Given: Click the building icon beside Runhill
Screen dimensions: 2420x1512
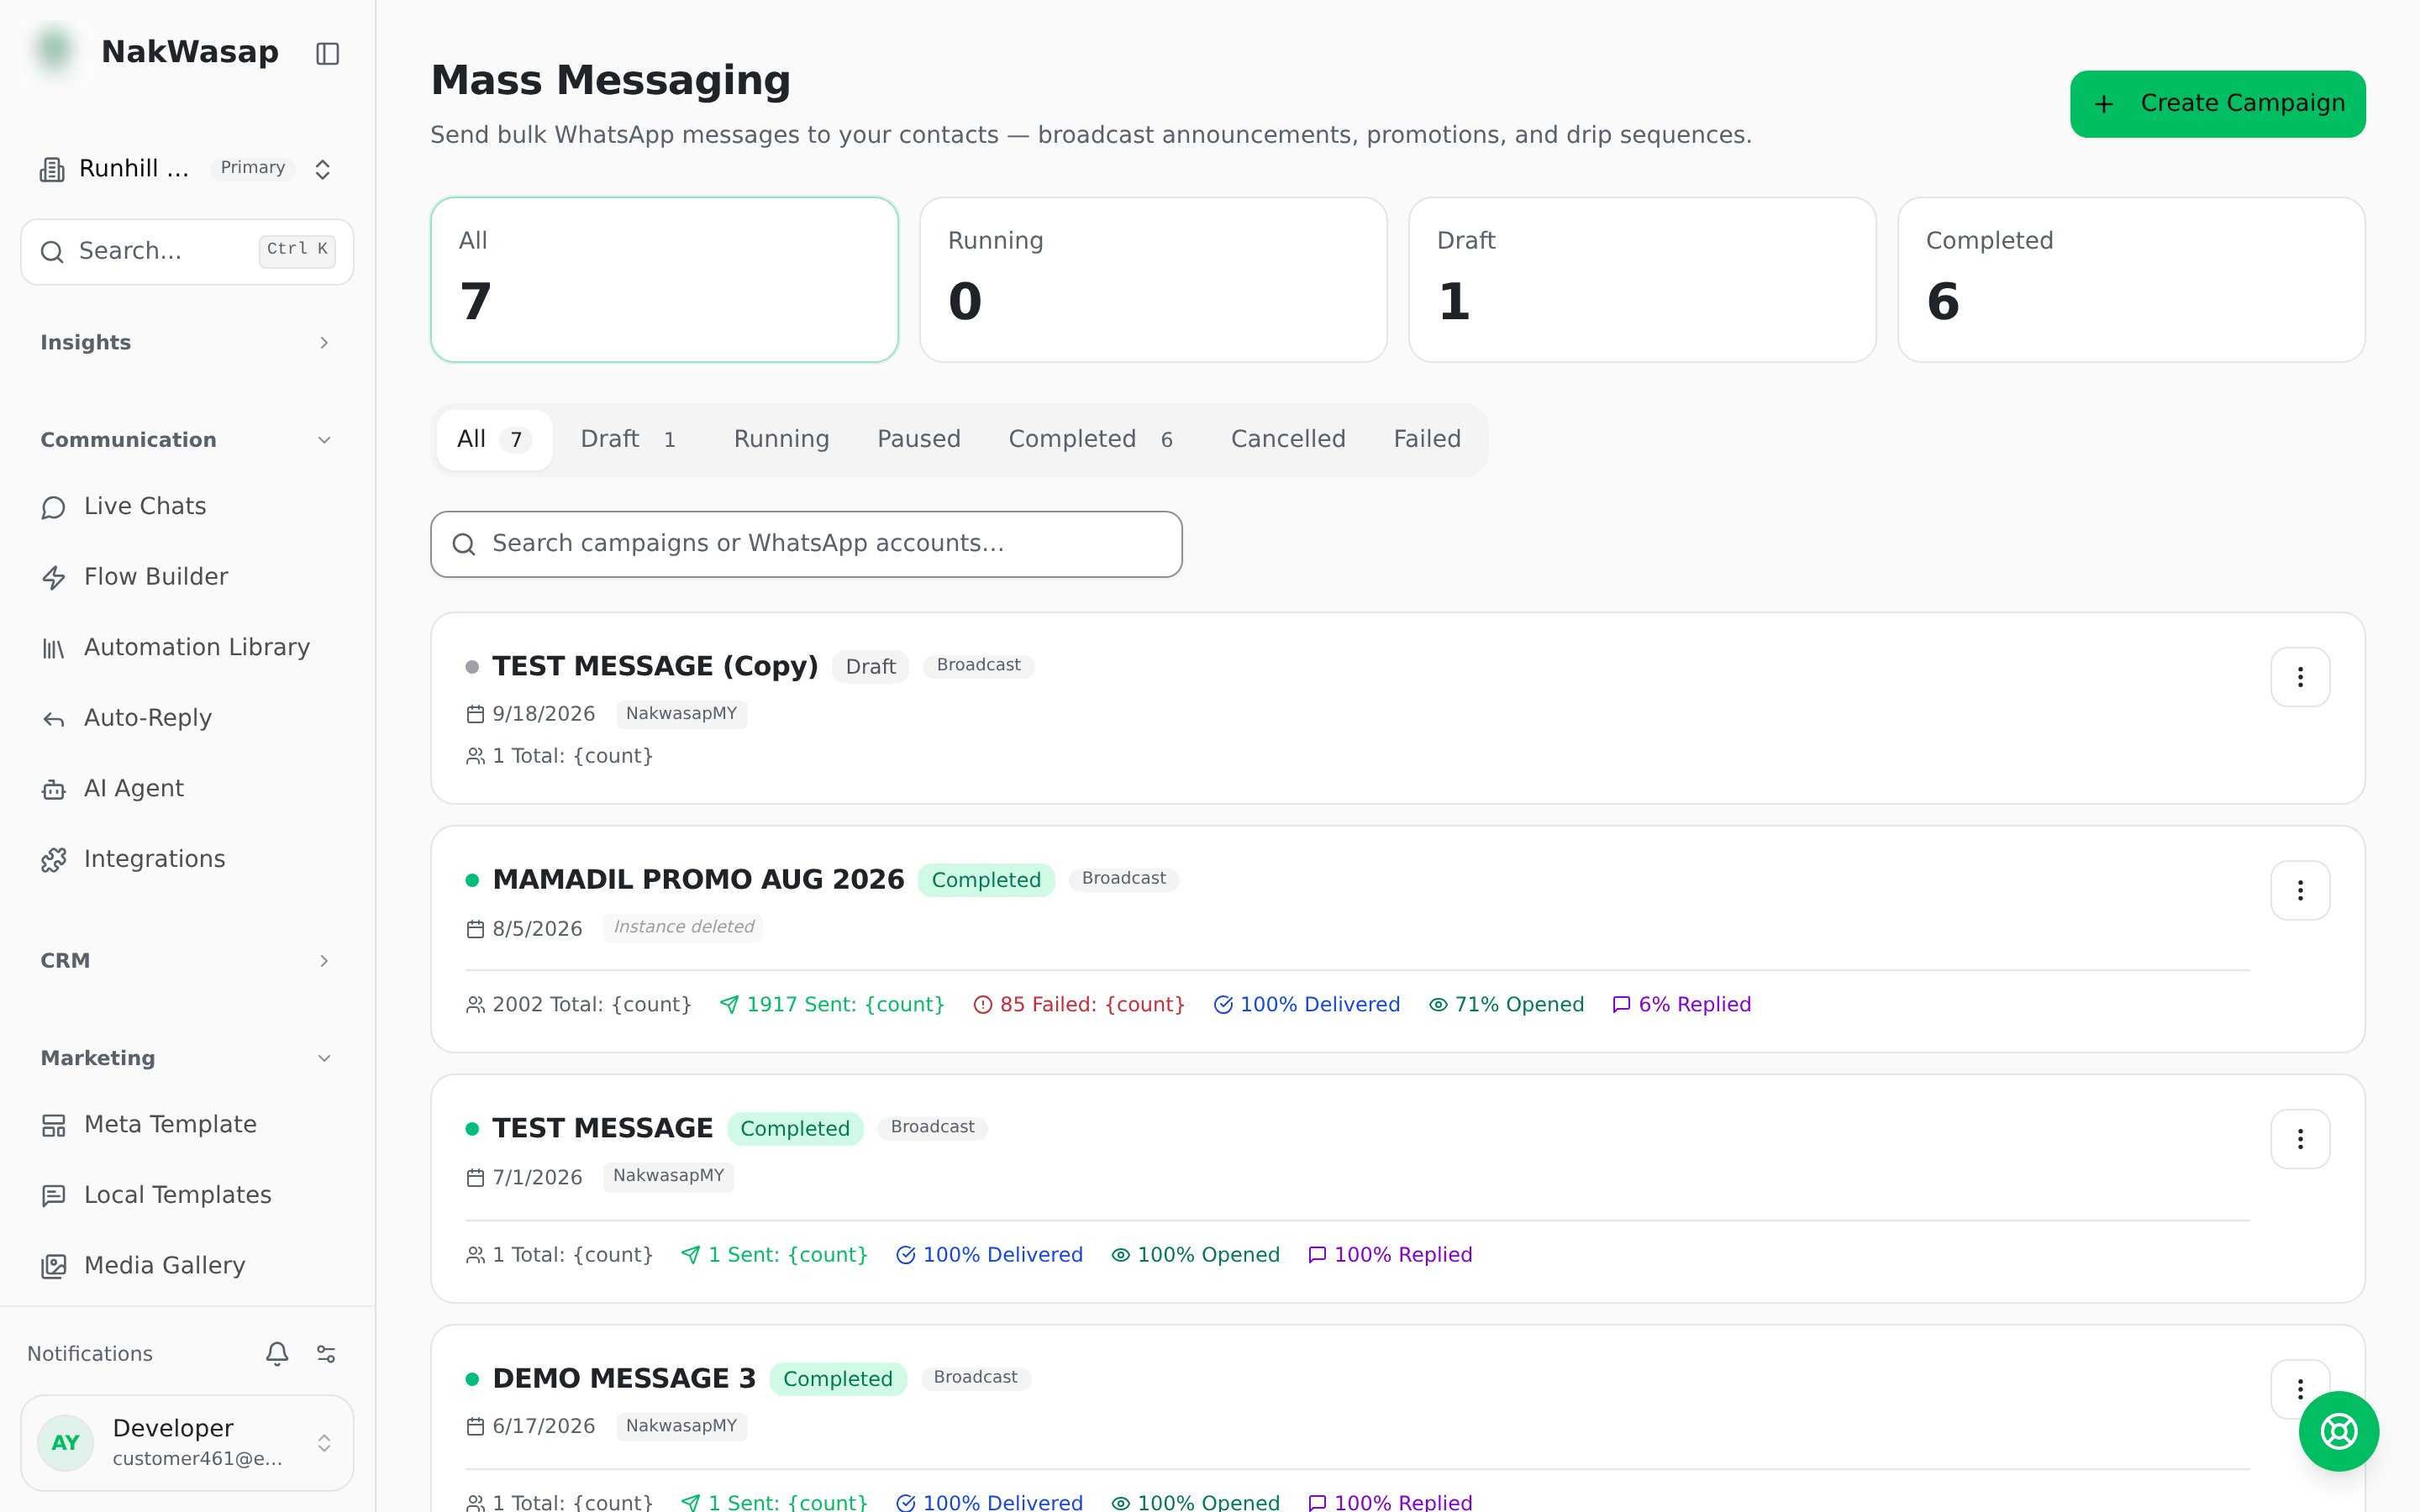Looking at the screenshot, I should (x=52, y=169).
